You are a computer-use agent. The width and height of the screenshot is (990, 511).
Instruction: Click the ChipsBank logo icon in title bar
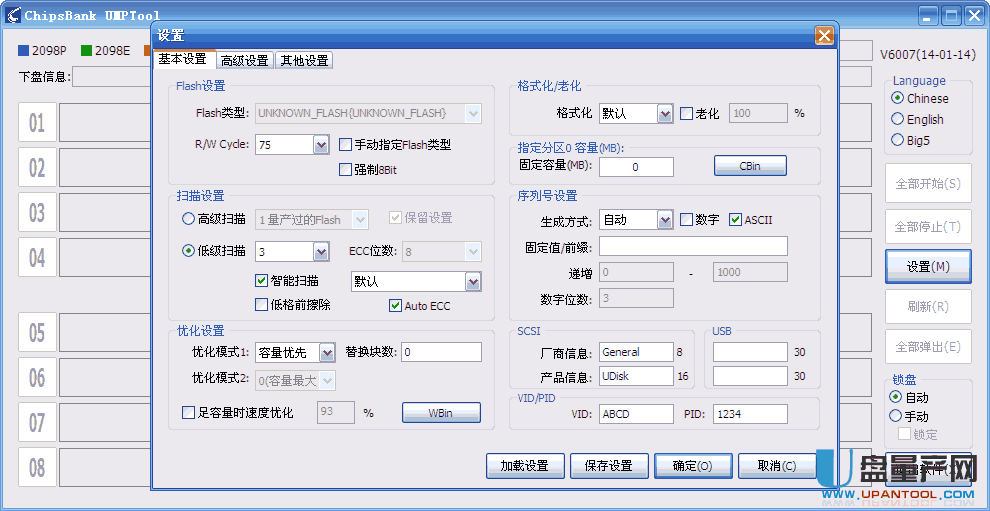pyautogui.click(x=13, y=15)
